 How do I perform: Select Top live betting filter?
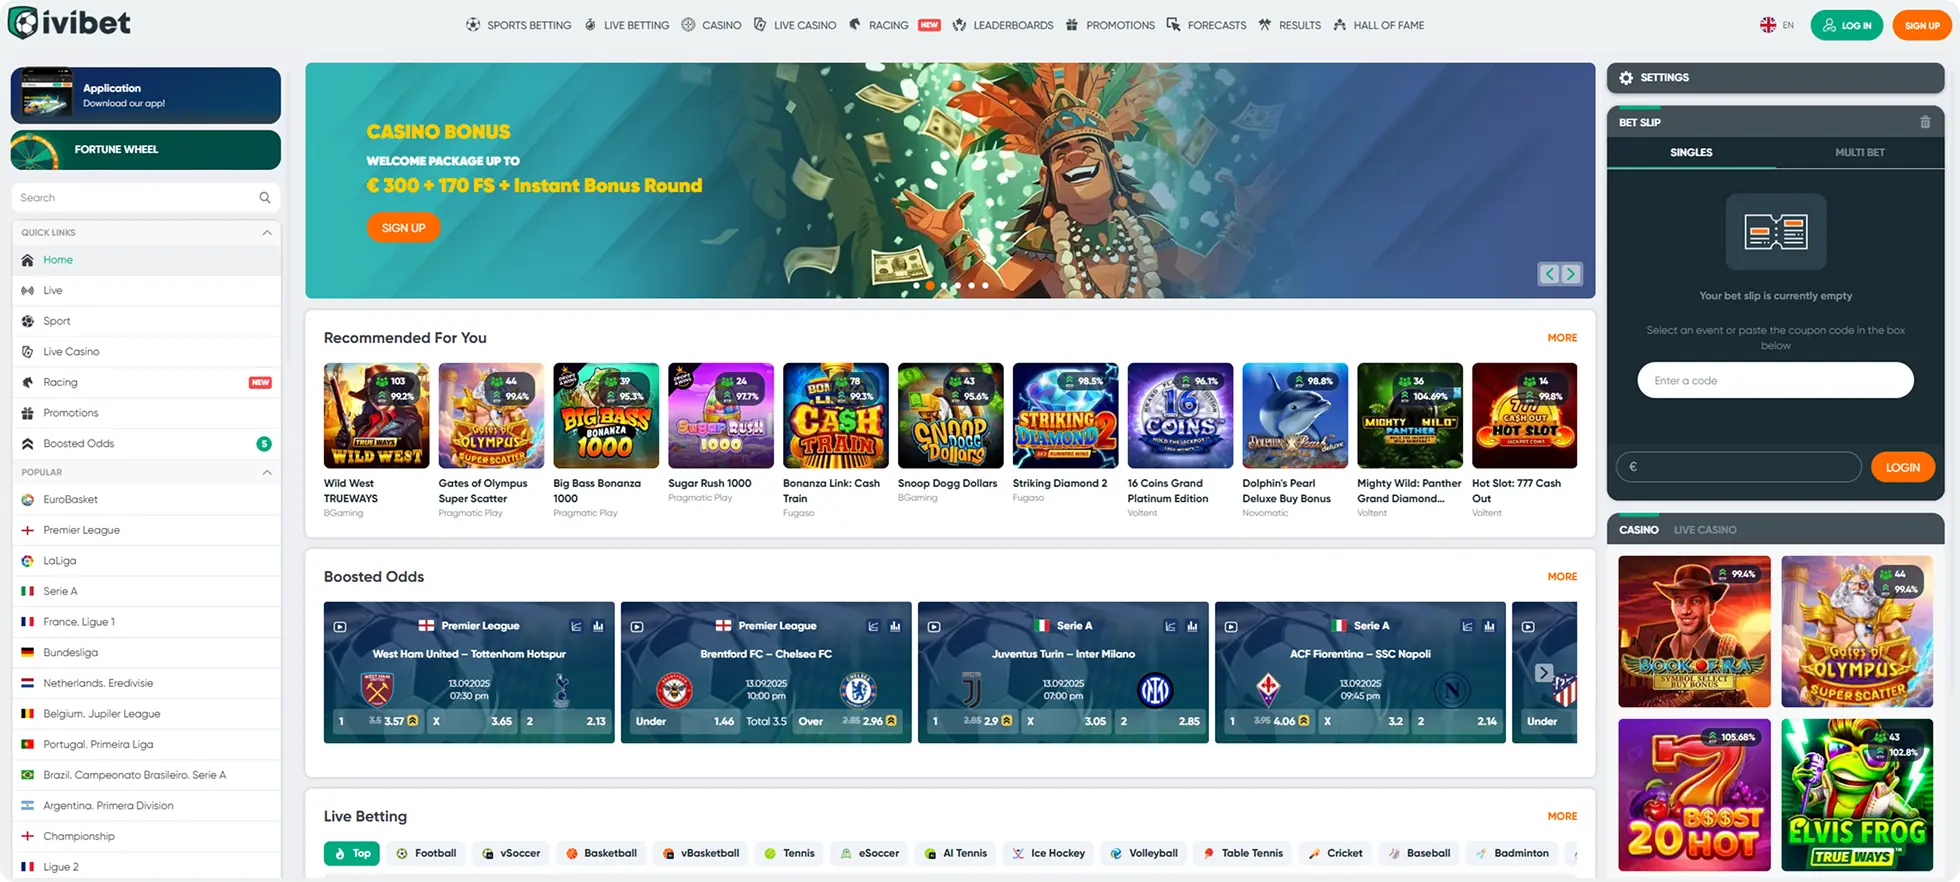pos(352,854)
